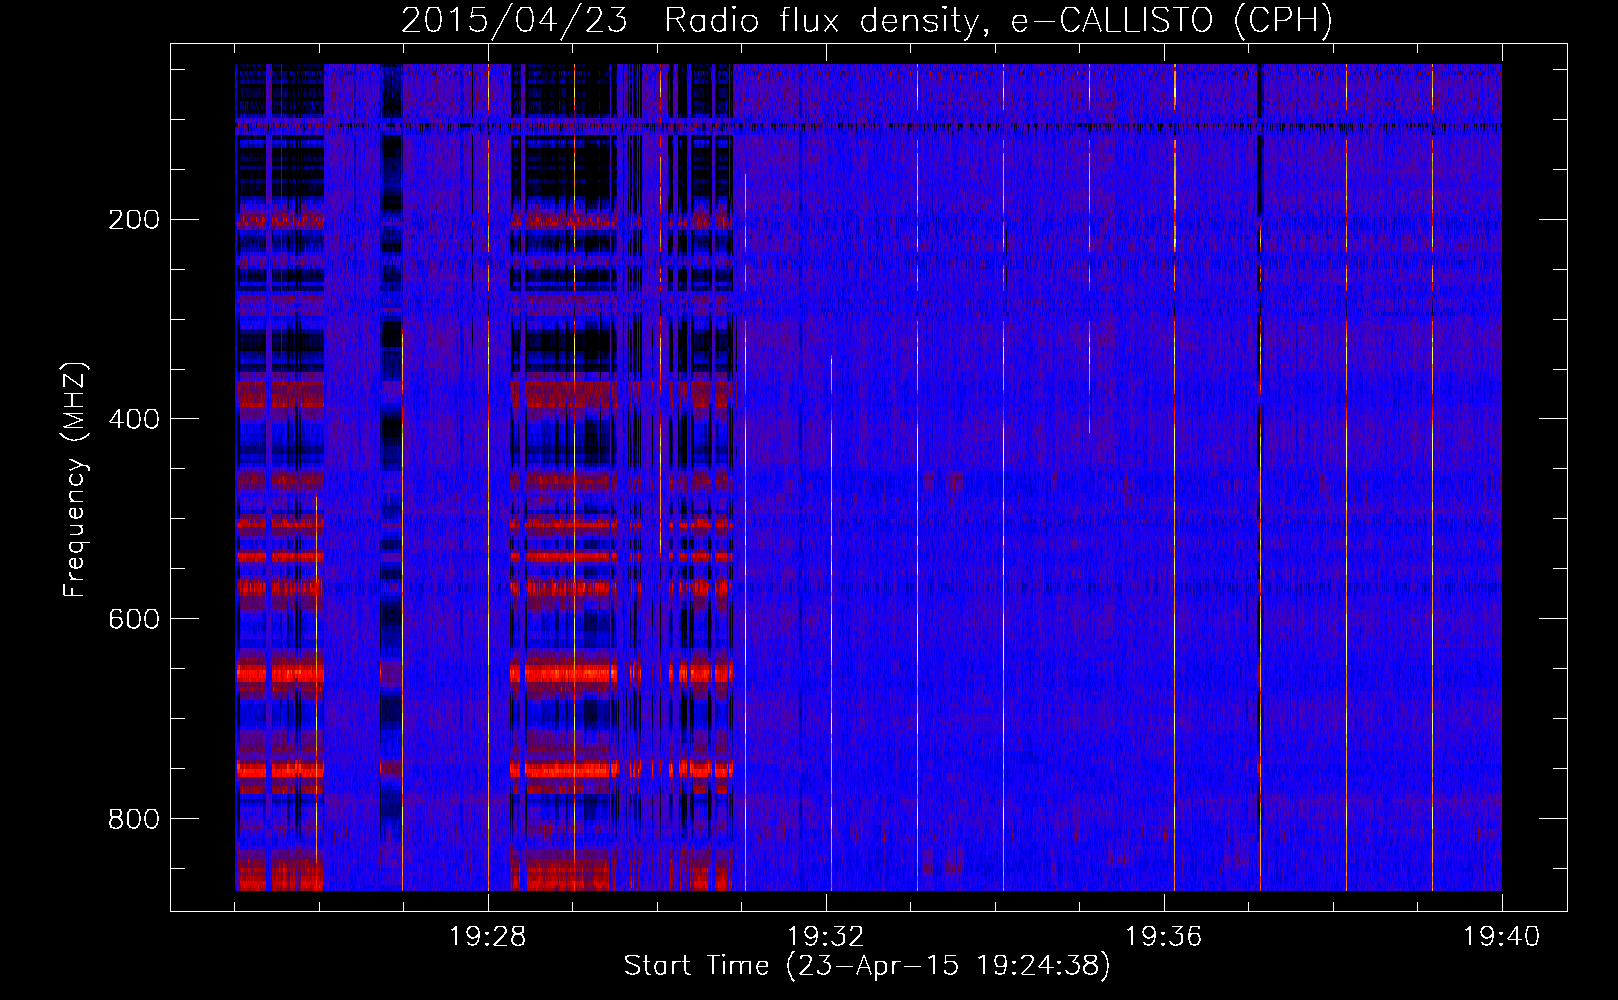Screen dimensions: 1618x1000
Task: Click the 600 frequency tick label
Action: coord(134,619)
